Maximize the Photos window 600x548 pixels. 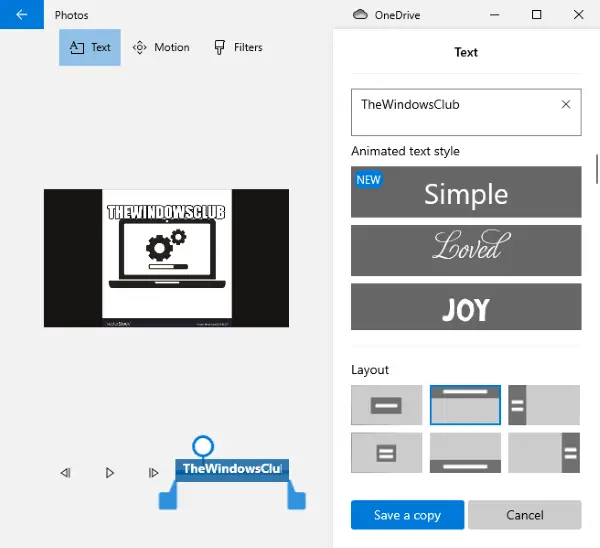pos(536,15)
